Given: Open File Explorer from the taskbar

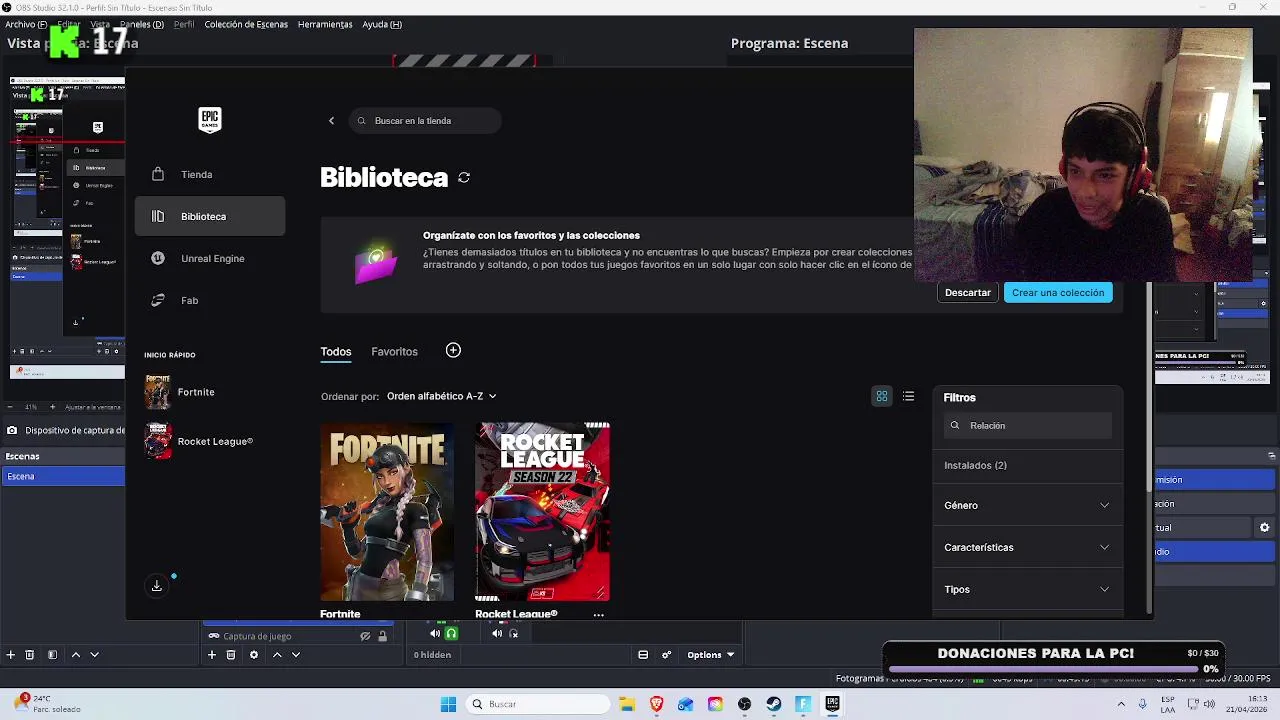Looking at the screenshot, I should [627, 704].
